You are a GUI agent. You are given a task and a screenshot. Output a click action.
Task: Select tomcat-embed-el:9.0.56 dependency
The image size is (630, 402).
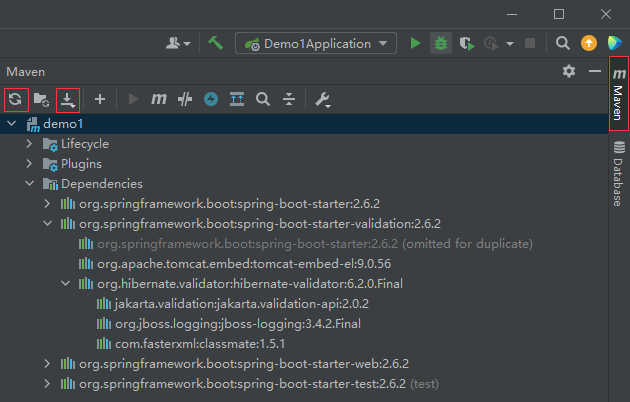tap(244, 264)
